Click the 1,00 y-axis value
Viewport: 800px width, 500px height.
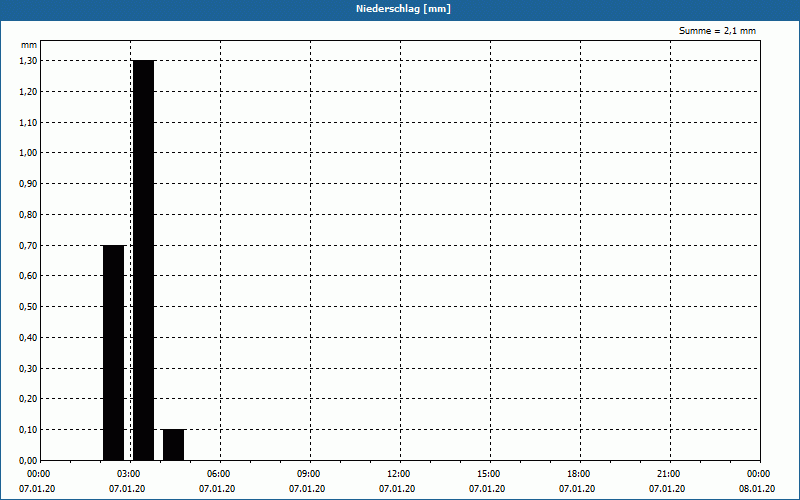(x=28, y=153)
